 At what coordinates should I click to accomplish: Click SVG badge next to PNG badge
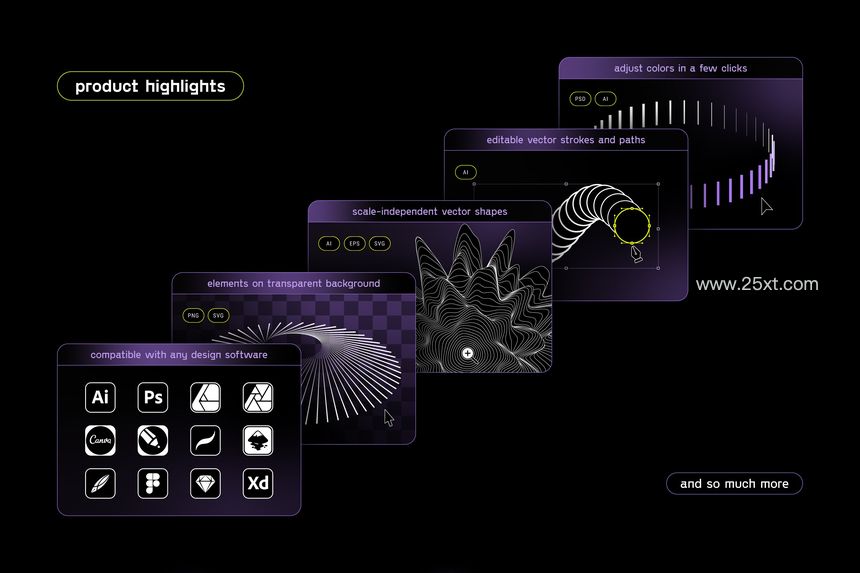218,315
